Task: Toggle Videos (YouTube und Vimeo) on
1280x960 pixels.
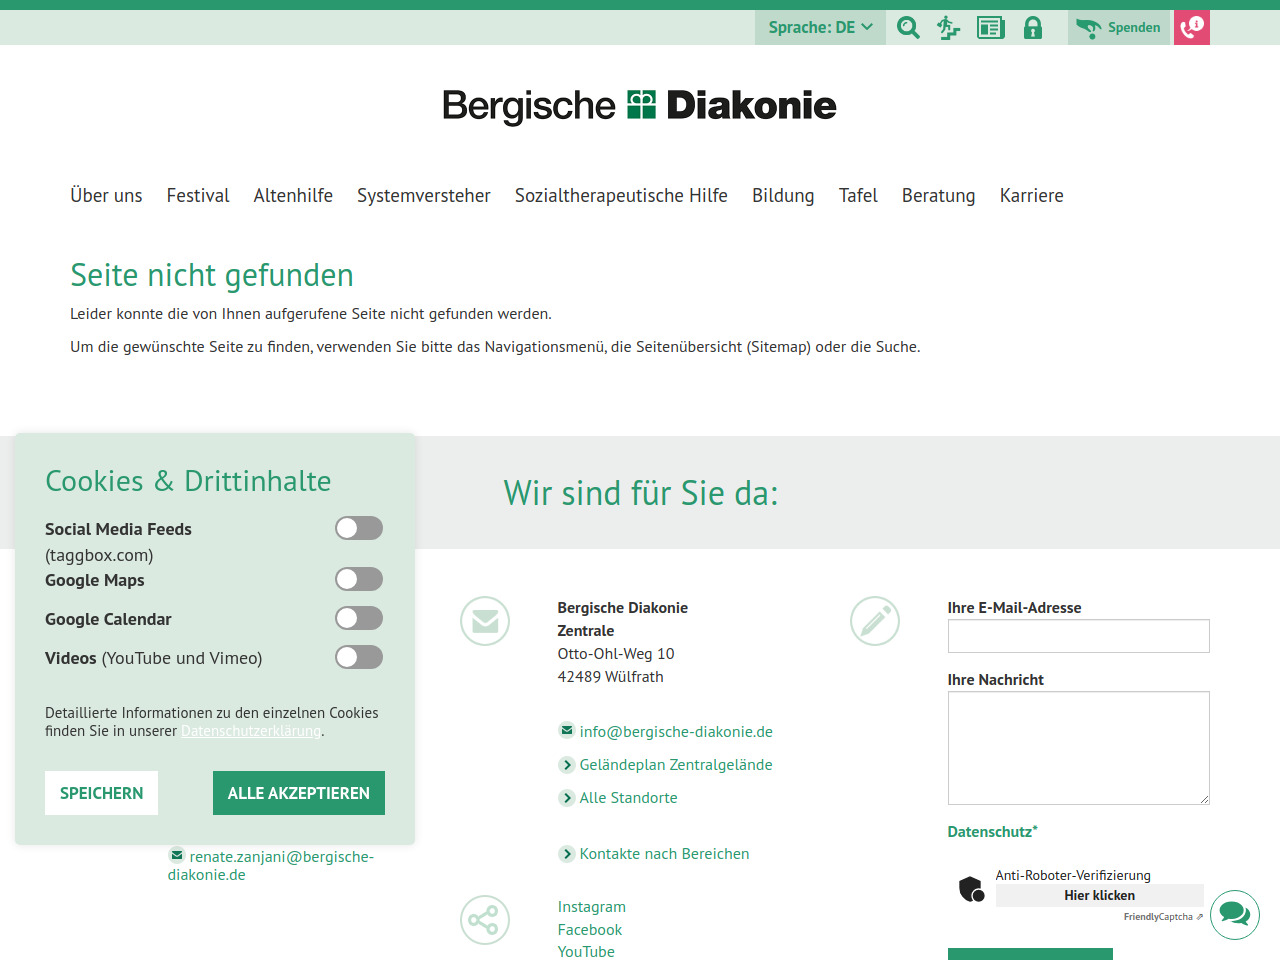Action: 359,657
